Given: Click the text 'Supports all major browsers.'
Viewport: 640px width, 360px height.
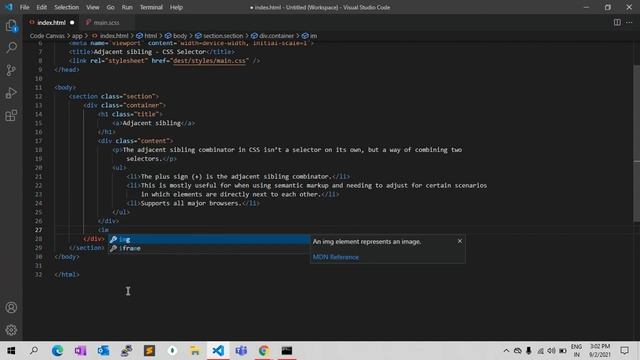Looking at the screenshot, I should 191,203.
